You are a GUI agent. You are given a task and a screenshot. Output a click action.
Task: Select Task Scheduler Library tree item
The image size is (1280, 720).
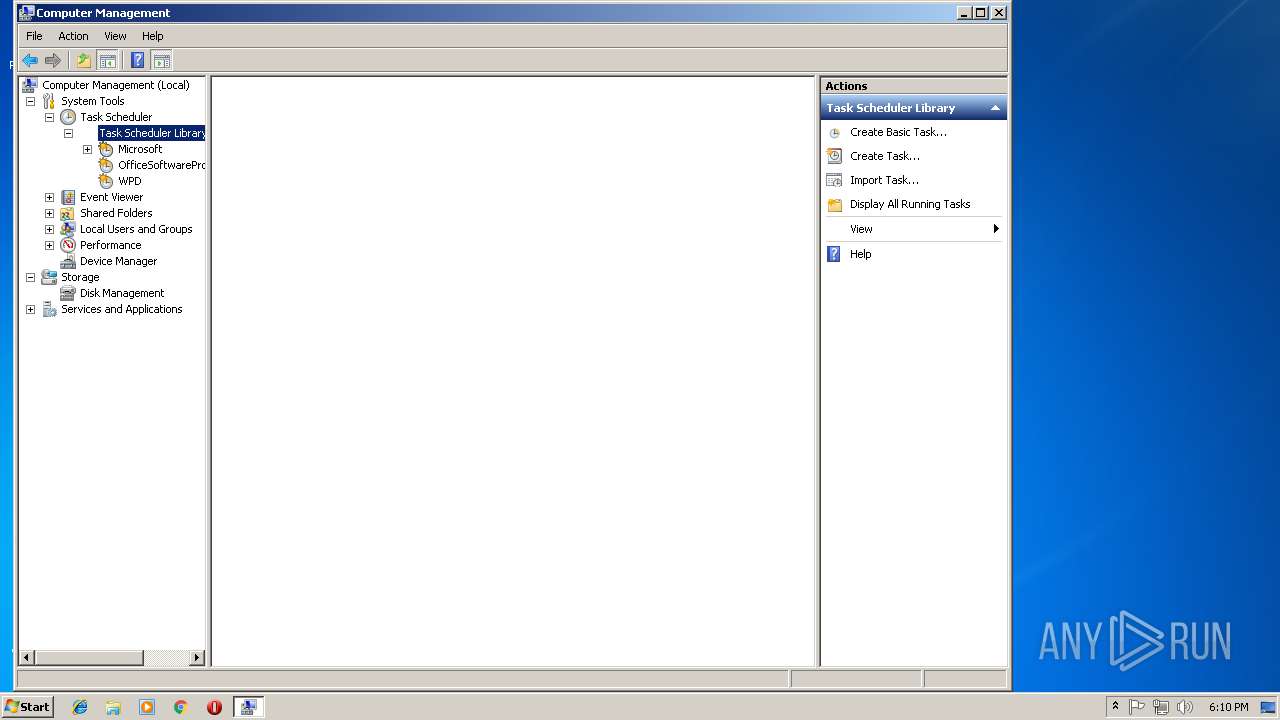click(x=152, y=133)
